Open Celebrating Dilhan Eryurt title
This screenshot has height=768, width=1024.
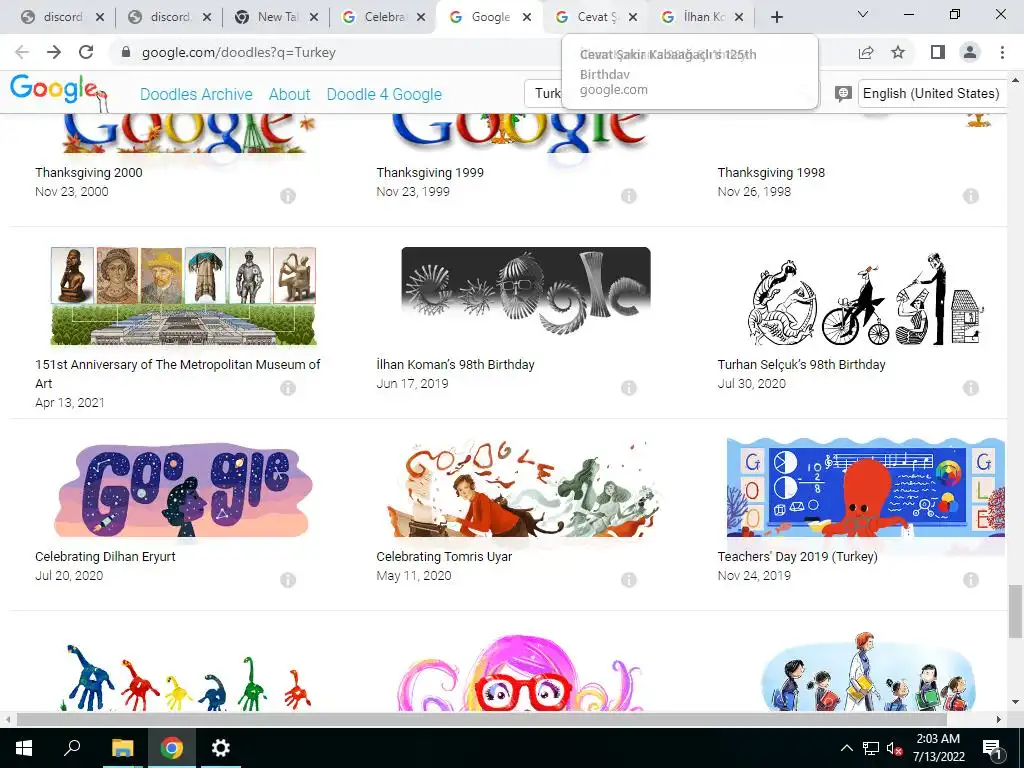[105, 556]
